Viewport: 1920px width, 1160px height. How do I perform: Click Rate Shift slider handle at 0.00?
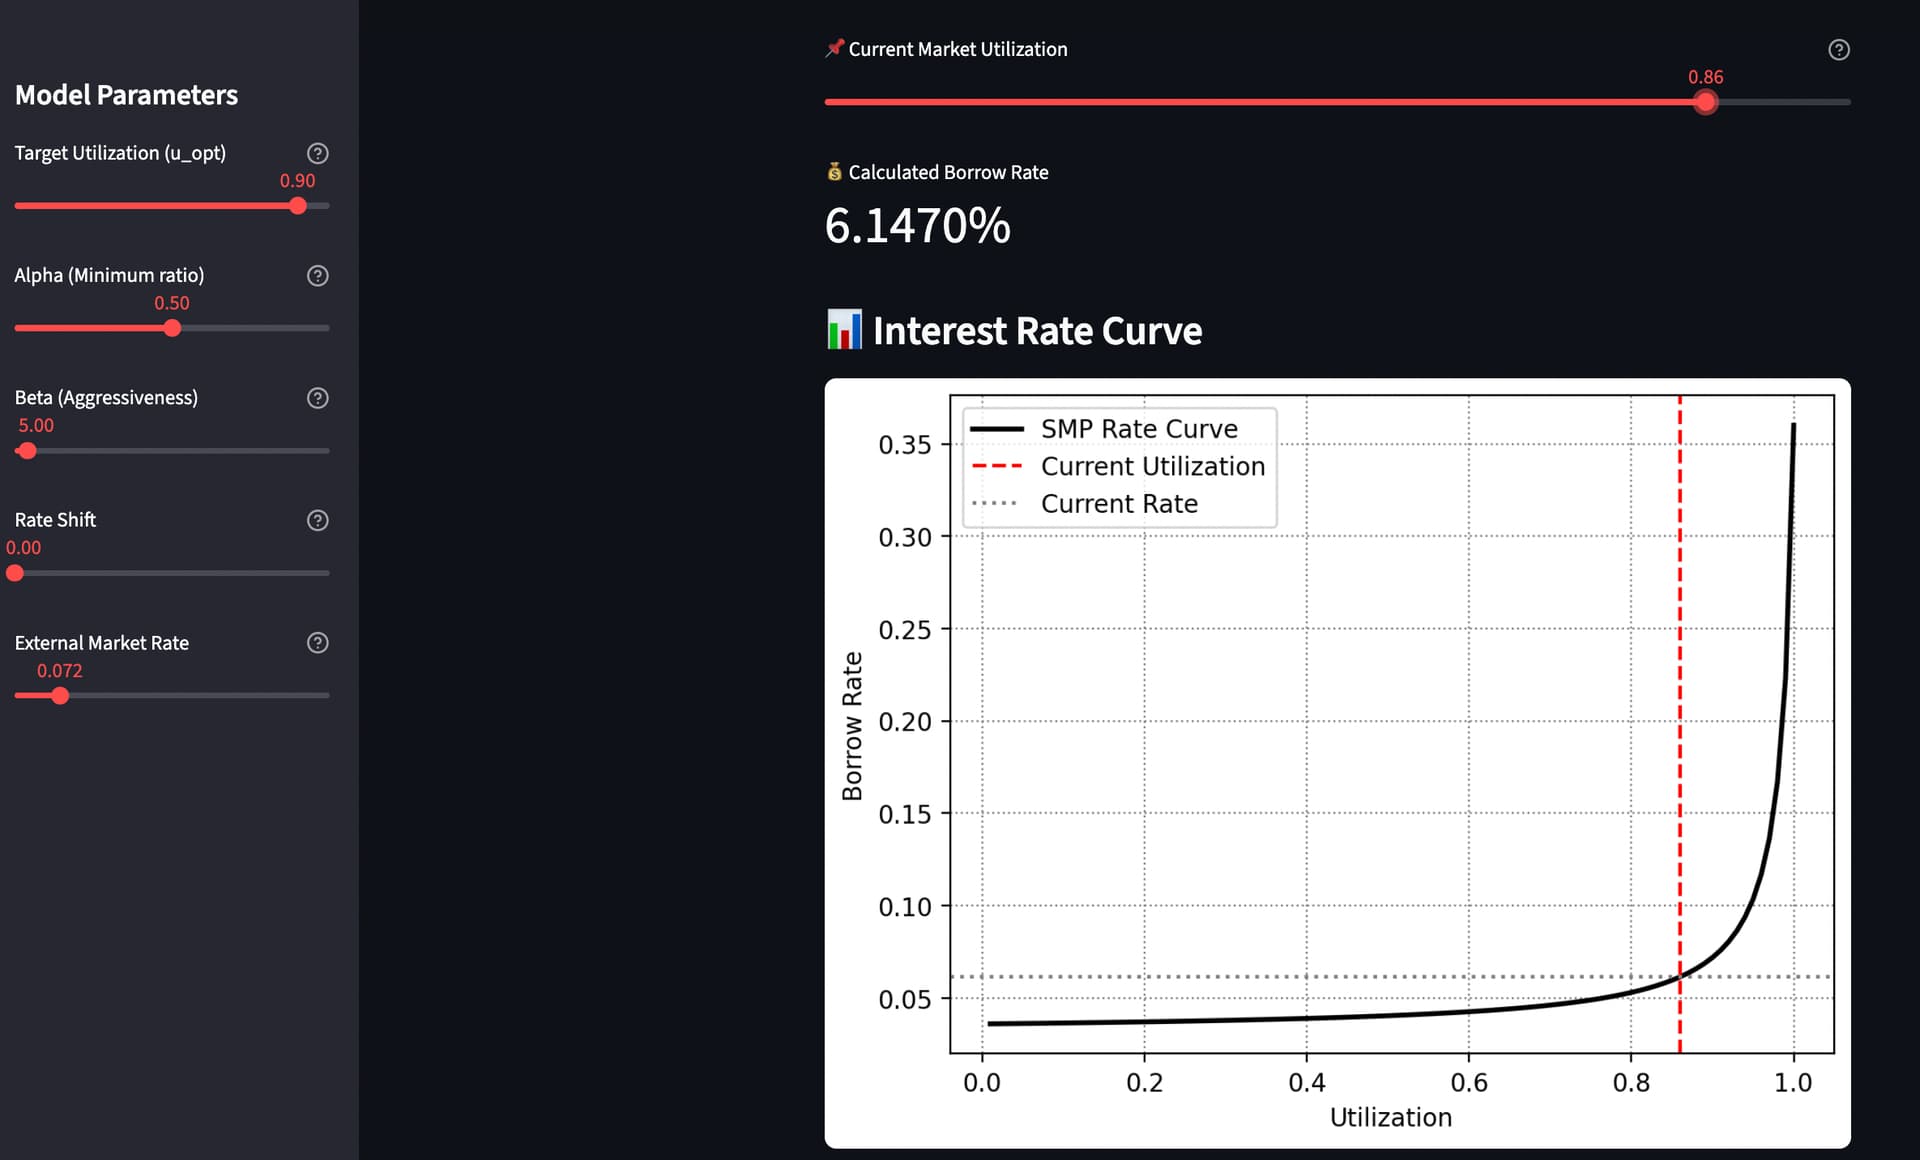(x=15, y=573)
